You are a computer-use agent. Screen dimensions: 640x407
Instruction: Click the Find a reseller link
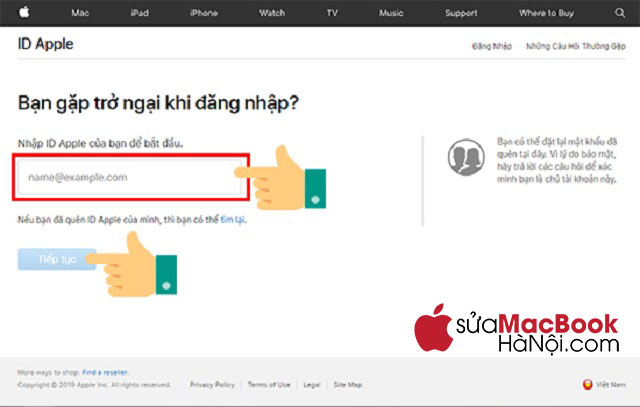[x=105, y=372]
